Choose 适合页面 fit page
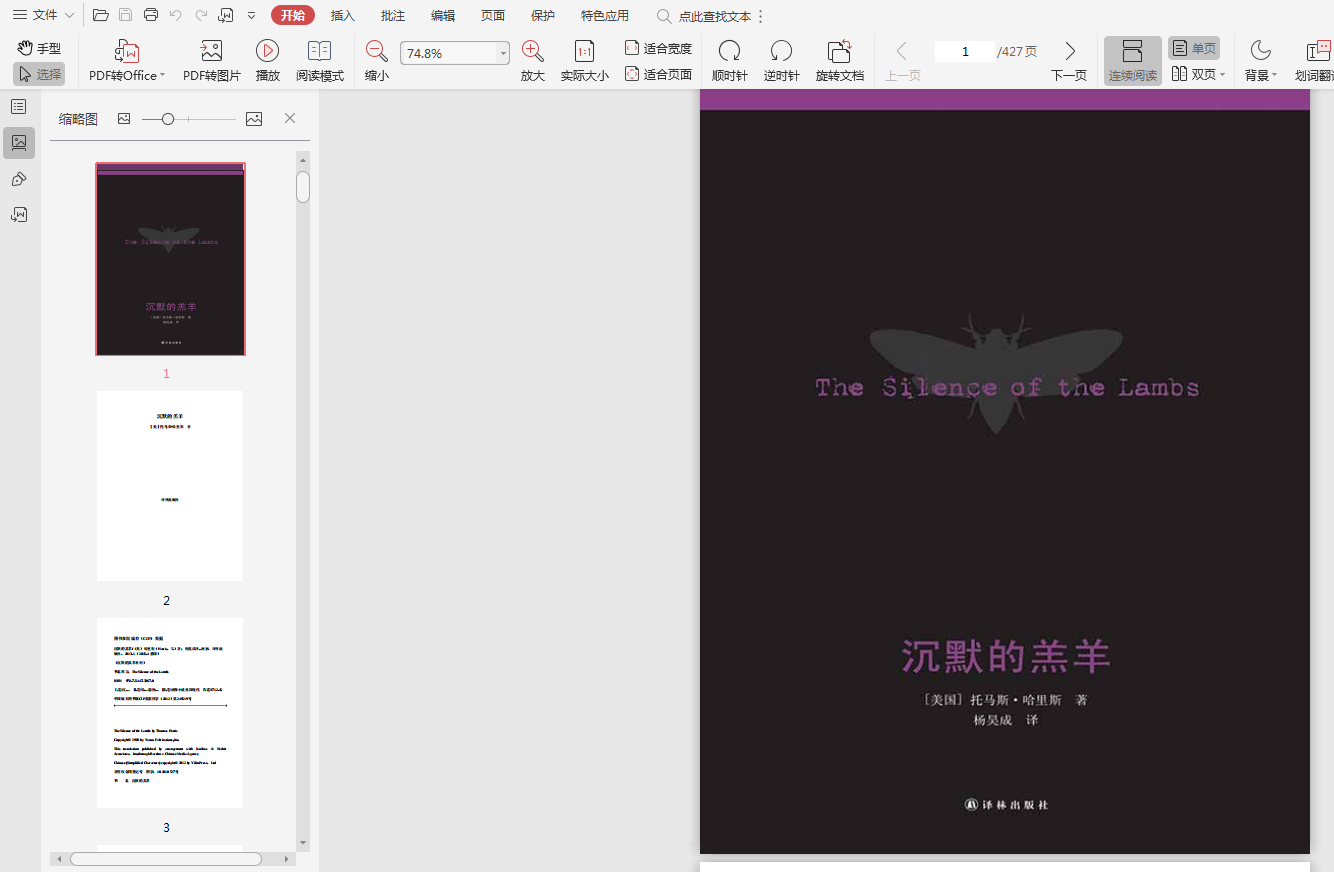 [658, 74]
